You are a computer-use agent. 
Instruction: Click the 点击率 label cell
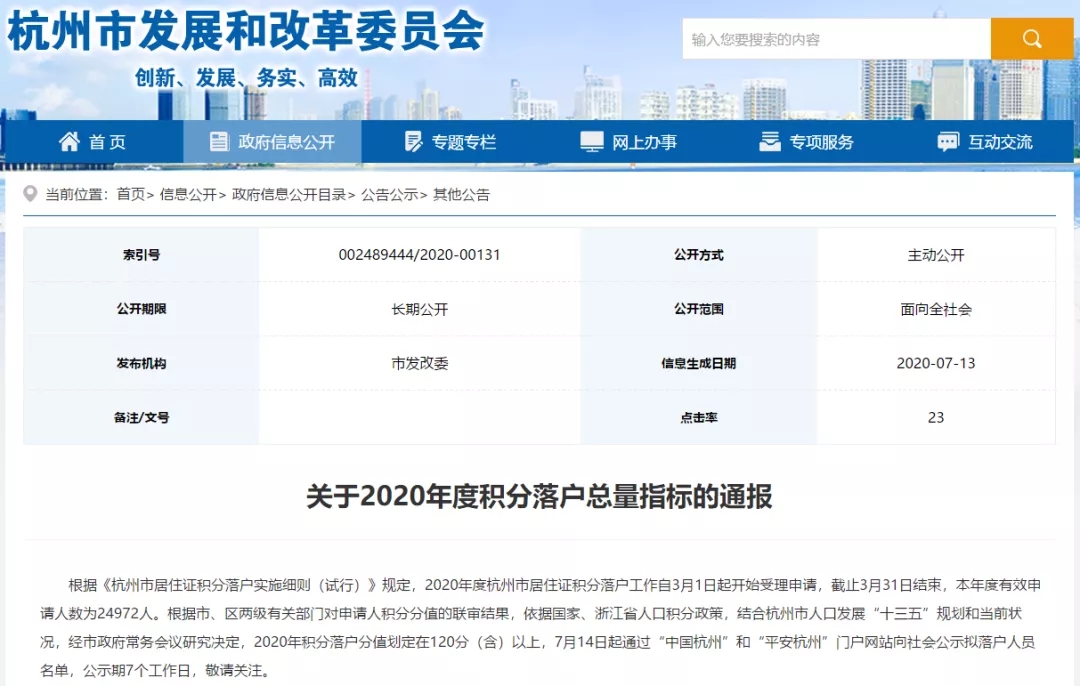[698, 417]
